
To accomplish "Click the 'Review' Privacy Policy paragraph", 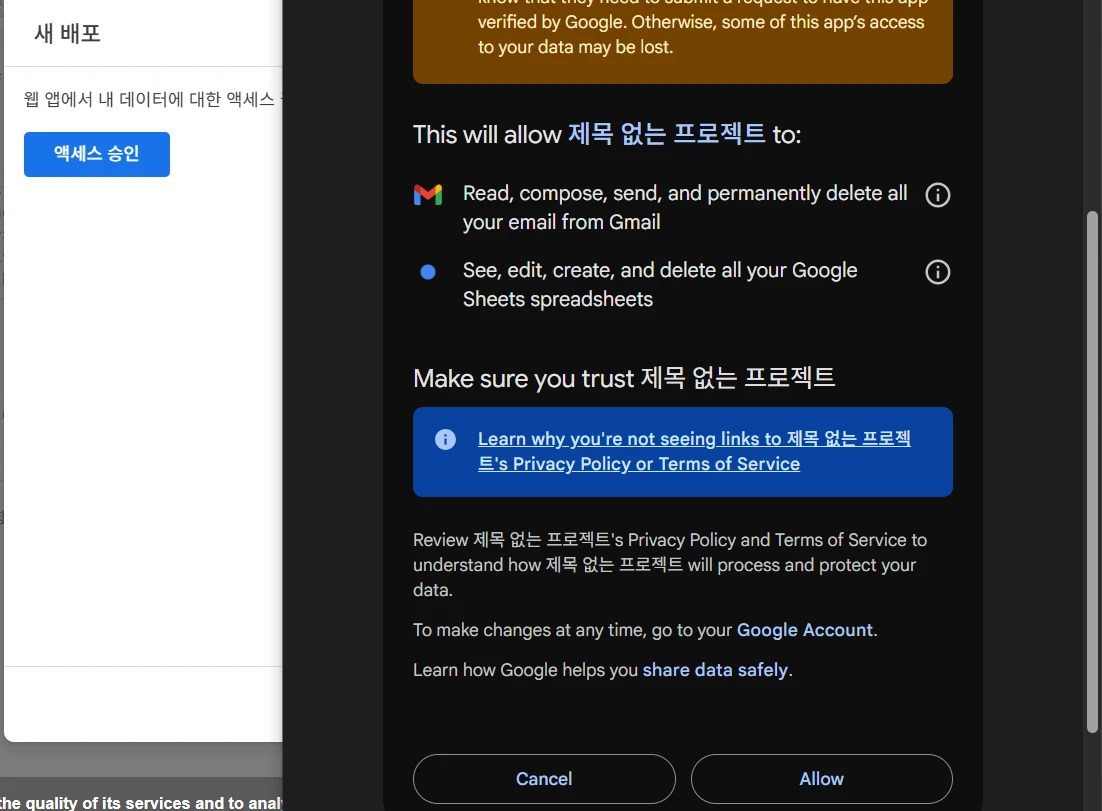I will [x=669, y=564].
